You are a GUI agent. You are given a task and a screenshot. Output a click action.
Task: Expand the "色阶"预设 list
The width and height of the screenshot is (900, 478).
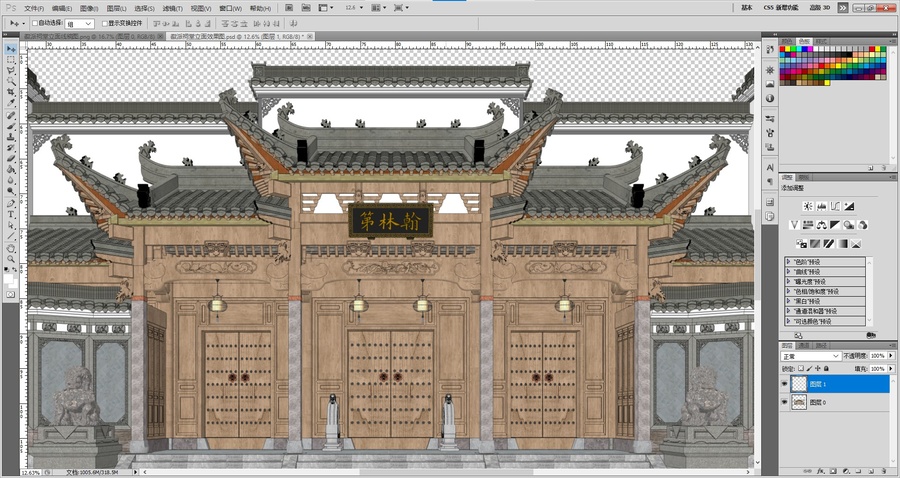[789, 262]
